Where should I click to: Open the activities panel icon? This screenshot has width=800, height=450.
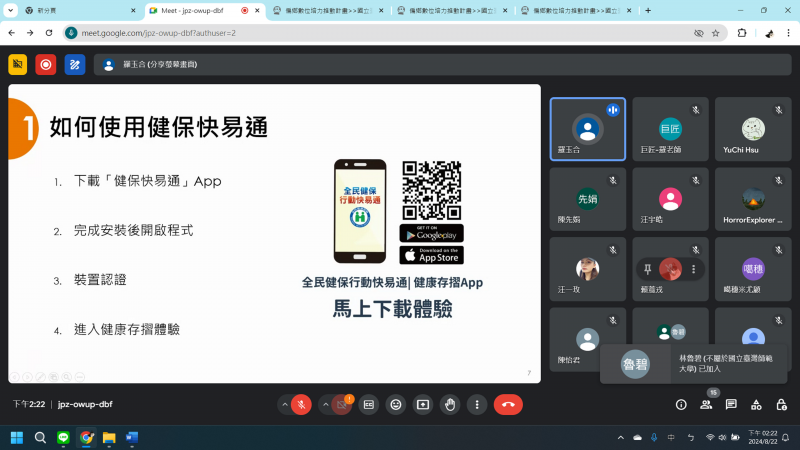(x=756, y=404)
